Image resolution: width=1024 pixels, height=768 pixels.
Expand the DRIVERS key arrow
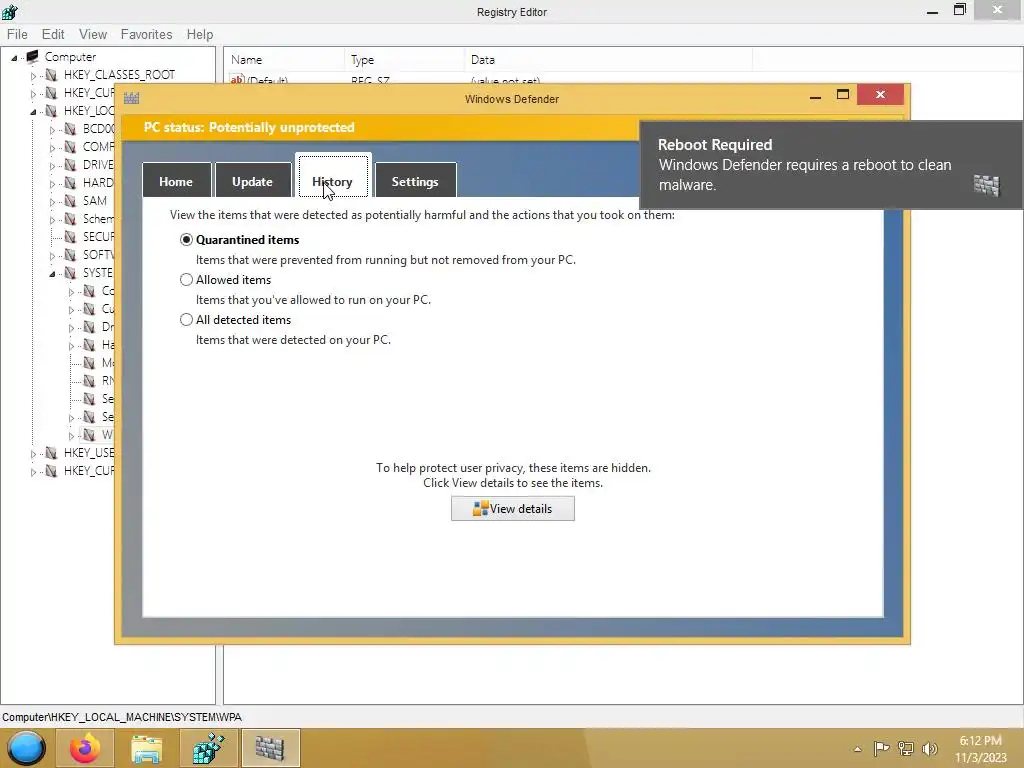[52, 166]
